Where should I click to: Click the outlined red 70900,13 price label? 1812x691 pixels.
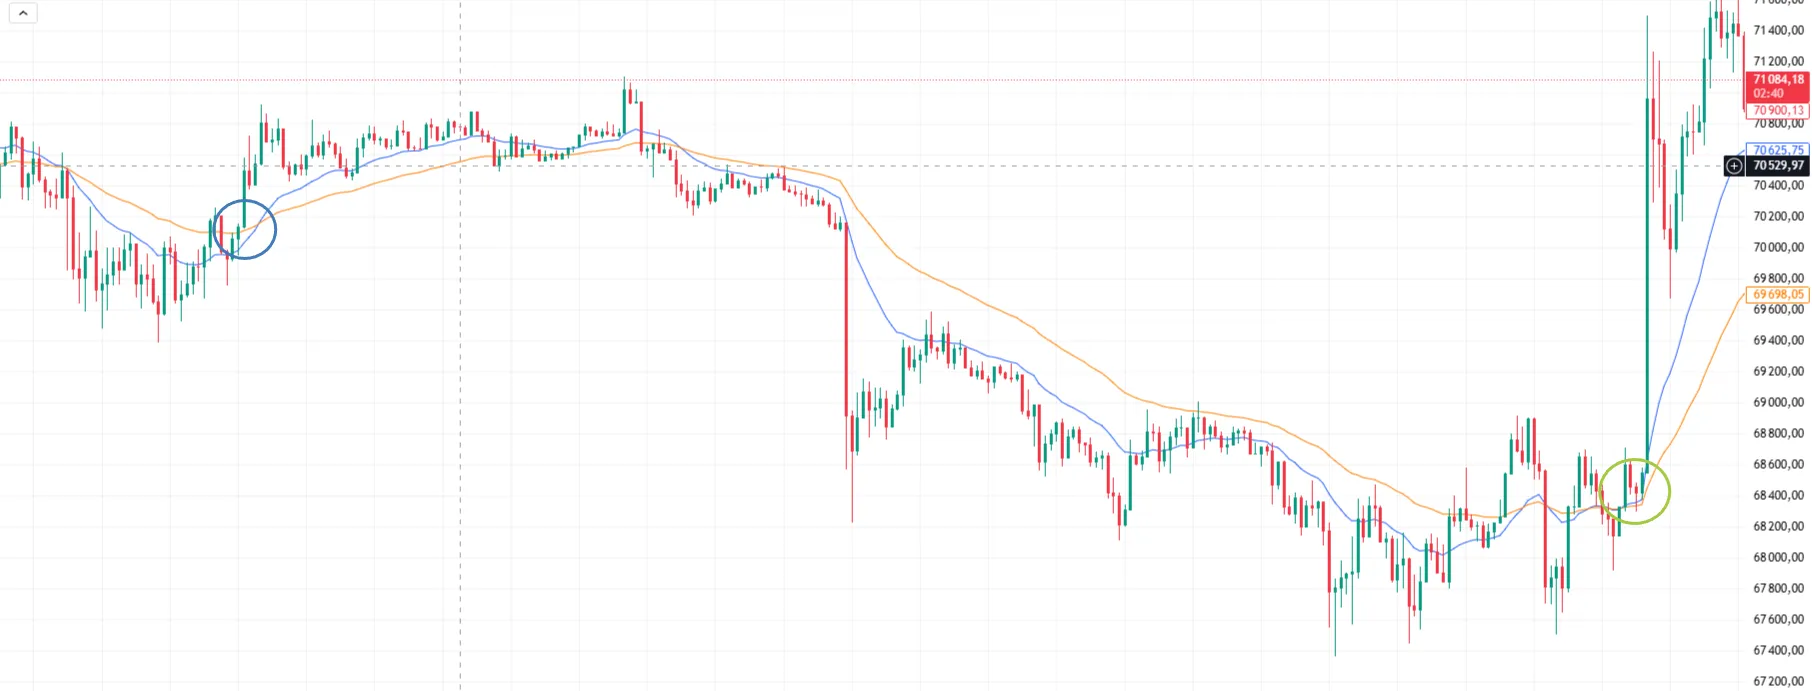(1778, 111)
